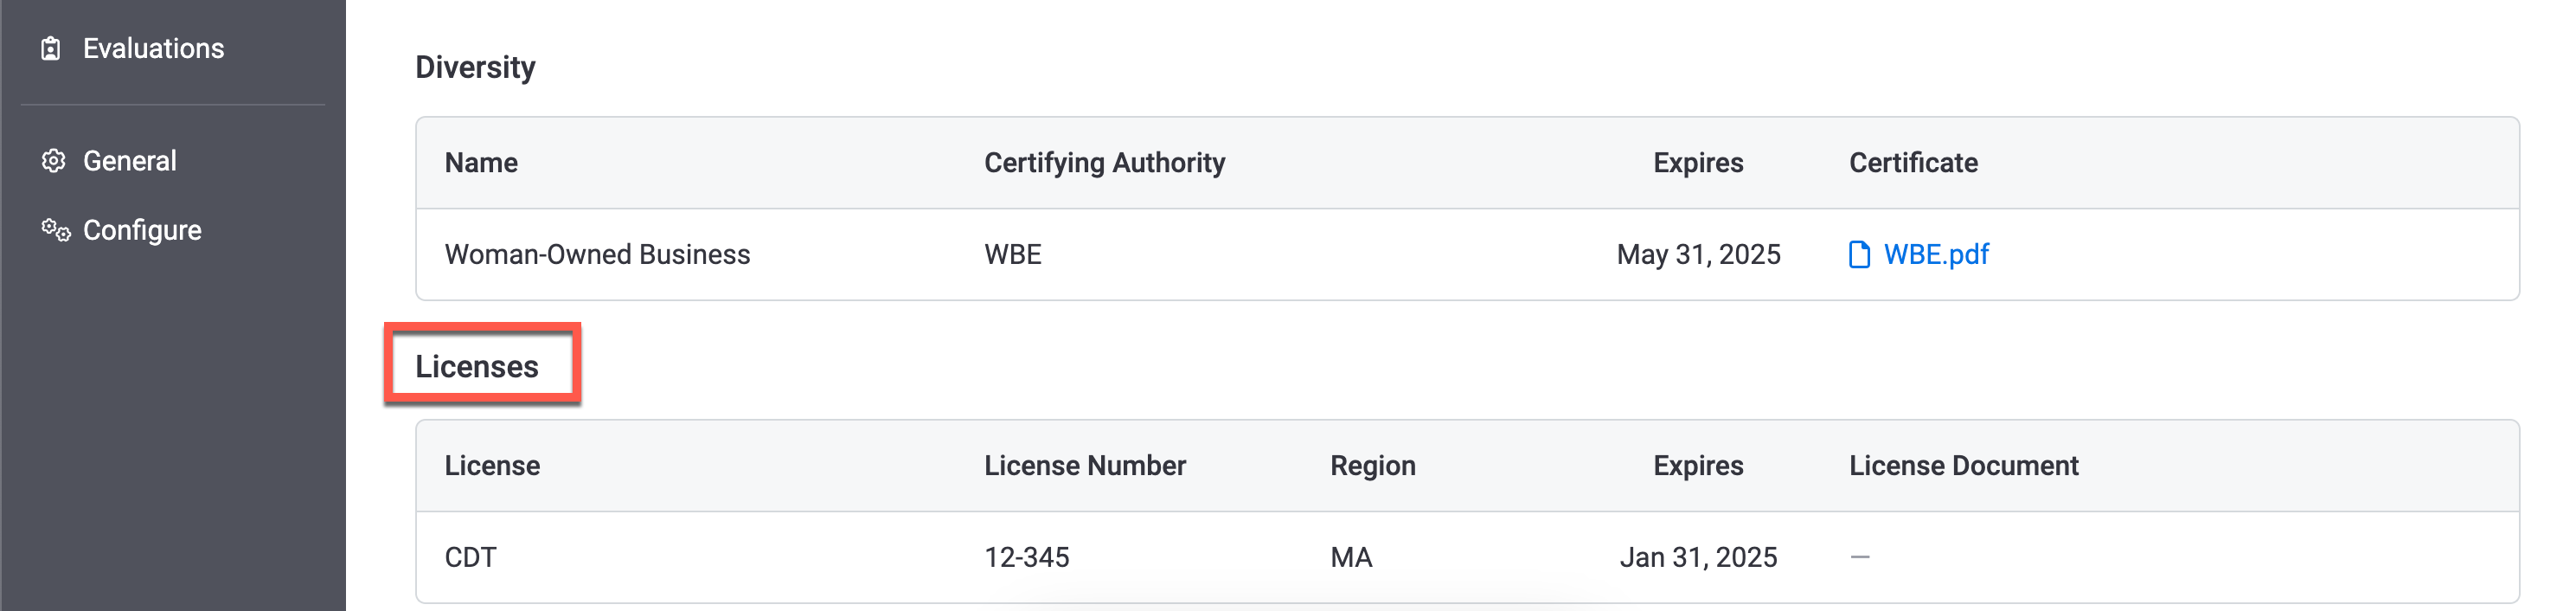Select Configure in the sidebar

click(x=142, y=230)
